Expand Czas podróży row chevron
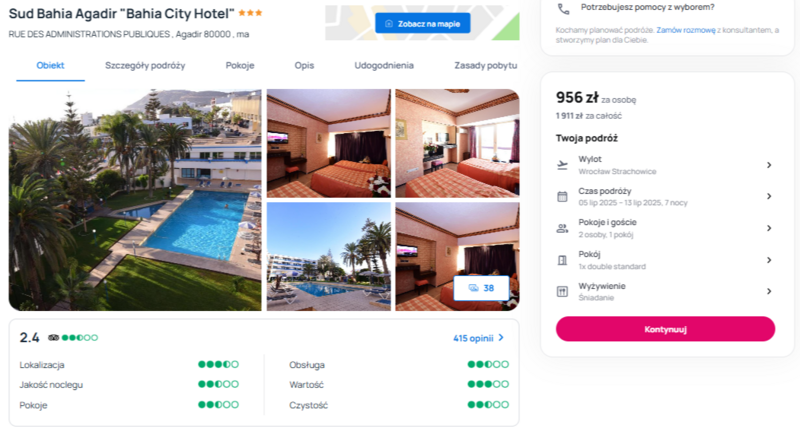Screen dimensions: 800x438 click(769, 197)
